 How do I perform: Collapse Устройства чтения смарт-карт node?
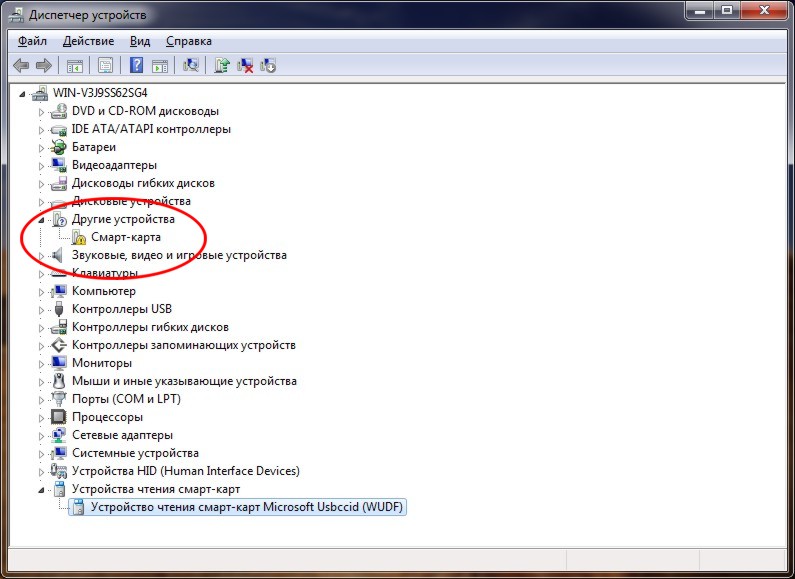point(42,489)
